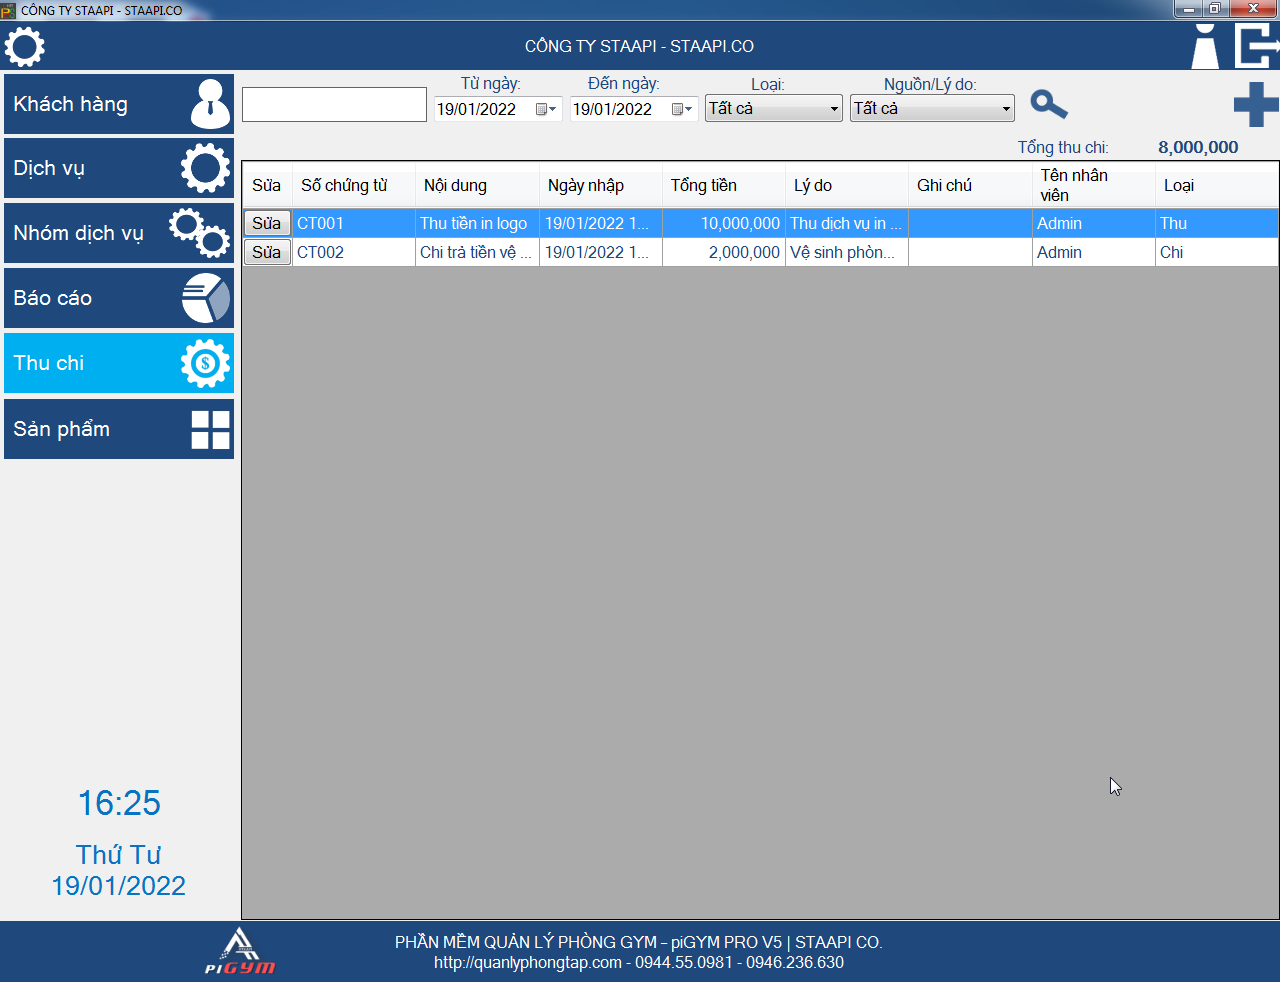The image size is (1280, 982).
Task: Expand the Nguồn/Lý do dropdown
Action: (x=1005, y=109)
